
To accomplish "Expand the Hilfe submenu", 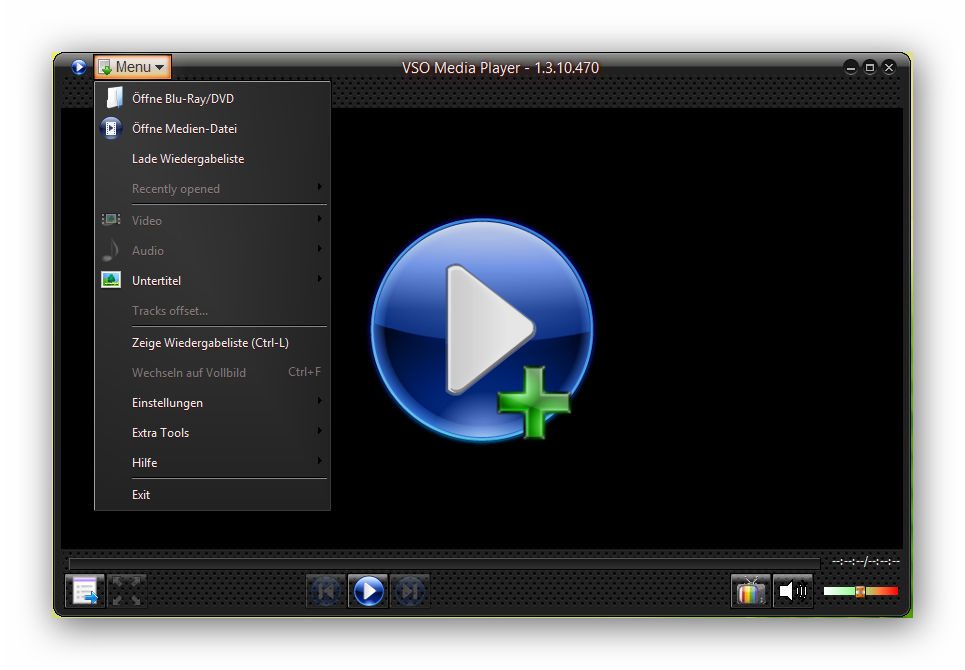I will (212, 463).
